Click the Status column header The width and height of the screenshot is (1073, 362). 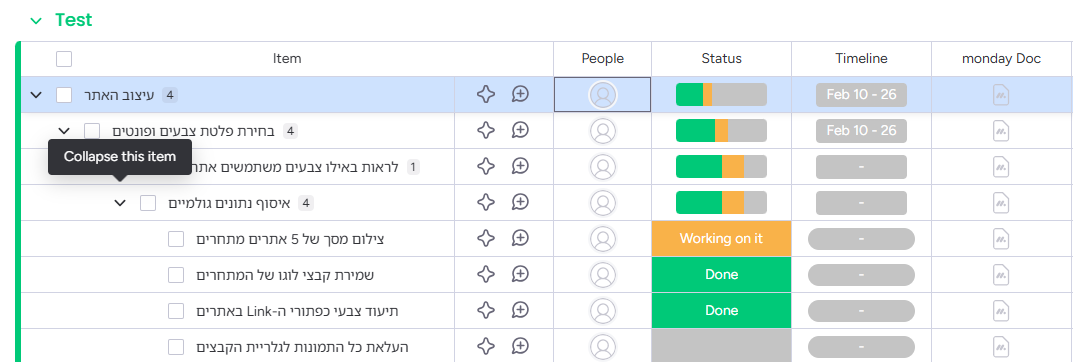tap(721, 59)
